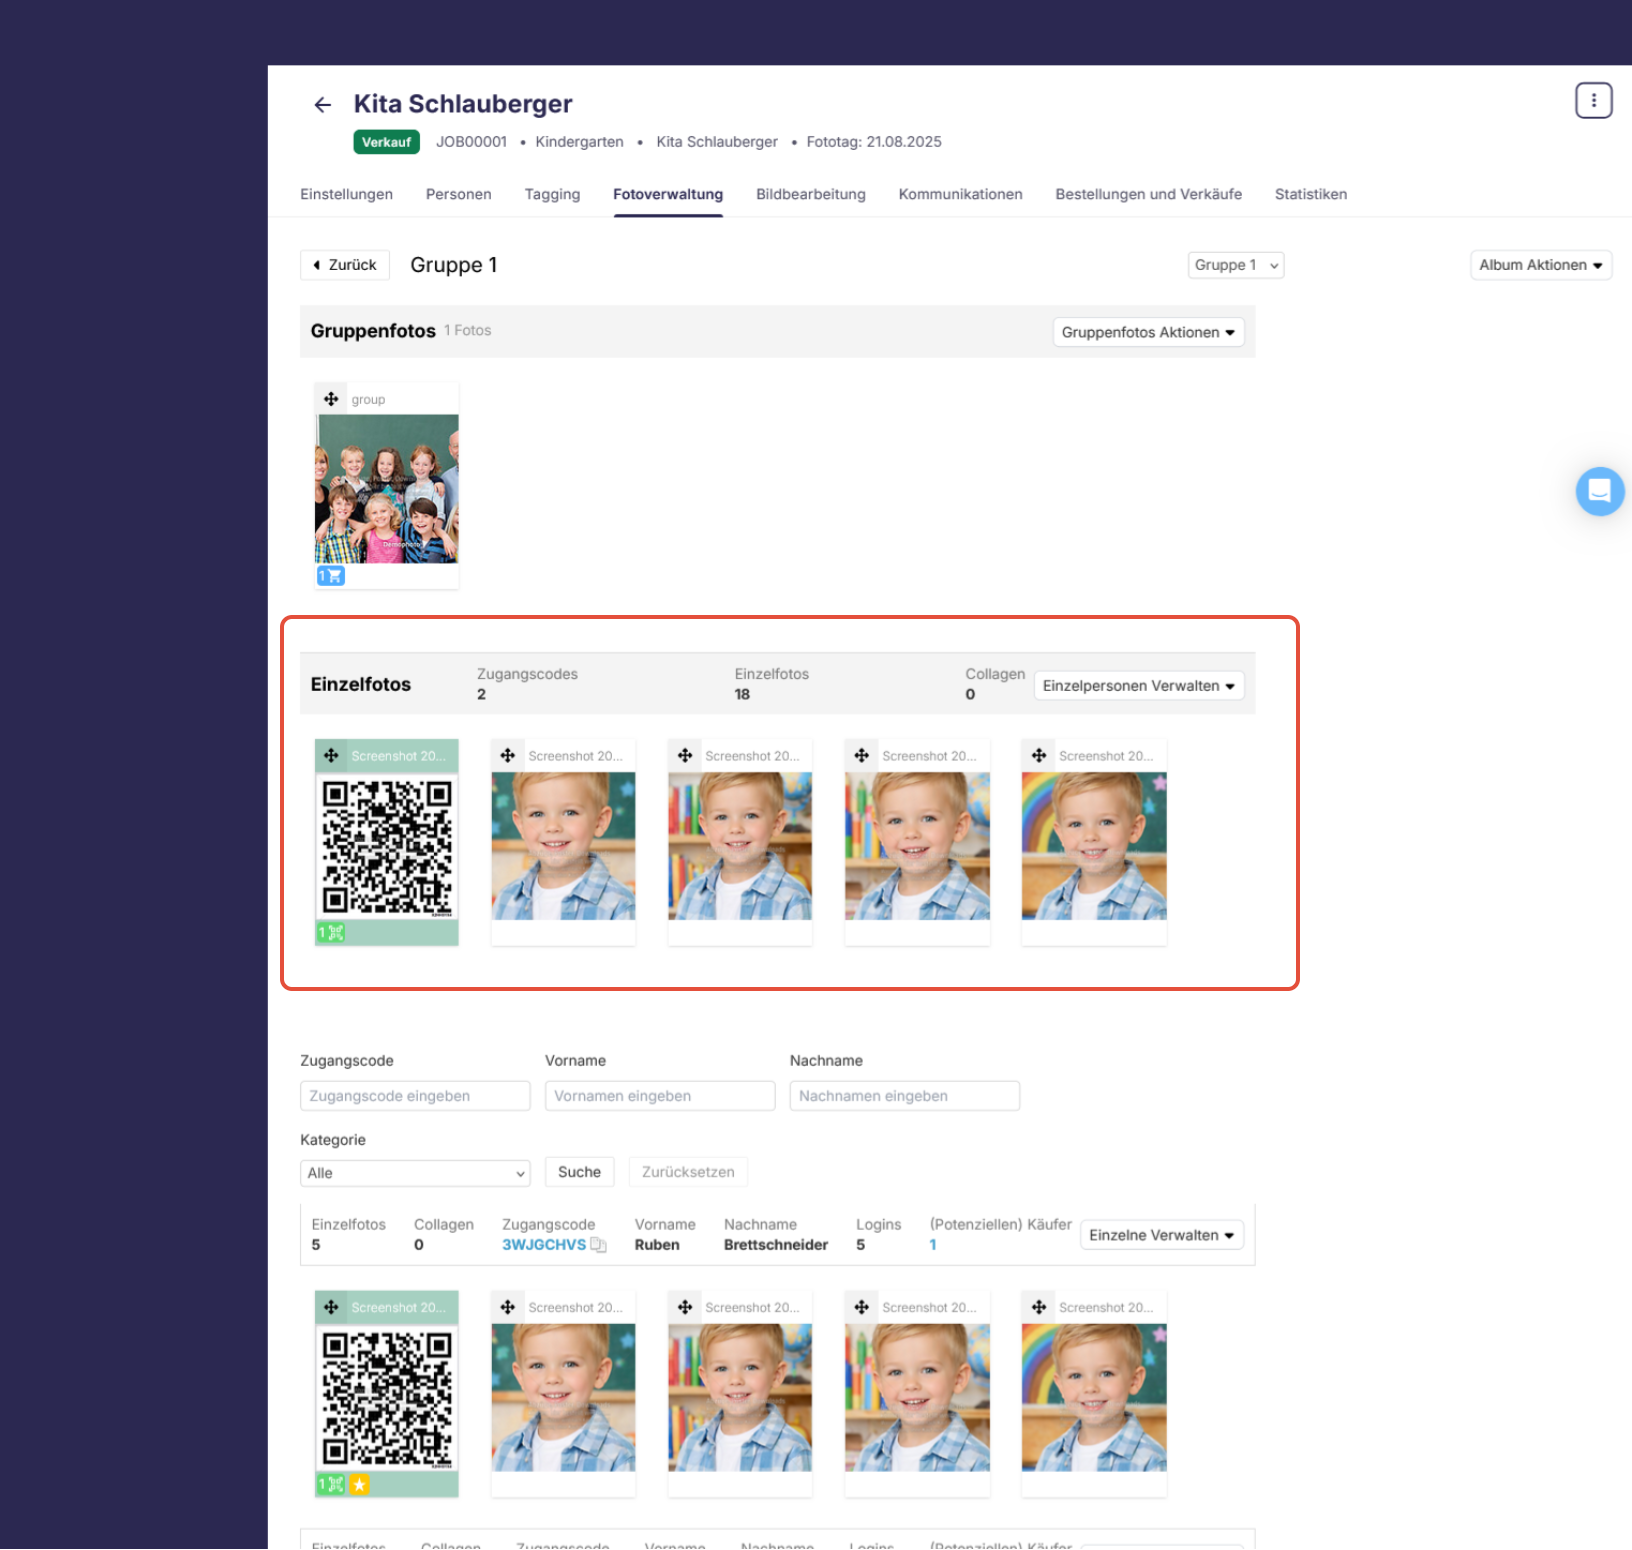
Task: Click the job number JOB00001
Action: coord(471,142)
